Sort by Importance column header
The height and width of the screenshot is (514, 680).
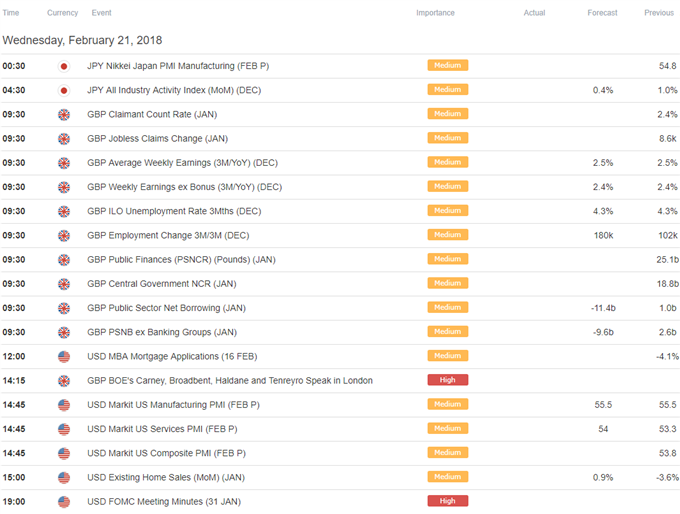435,13
